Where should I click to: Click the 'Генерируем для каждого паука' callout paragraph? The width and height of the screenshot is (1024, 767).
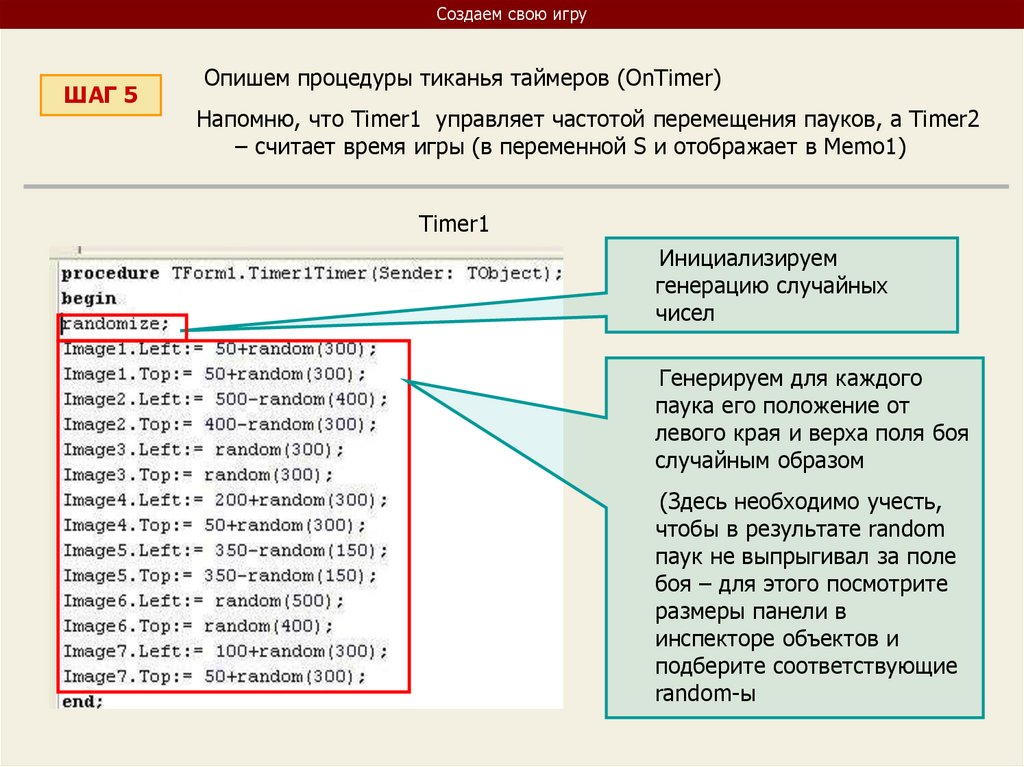[x=812, y=419]
